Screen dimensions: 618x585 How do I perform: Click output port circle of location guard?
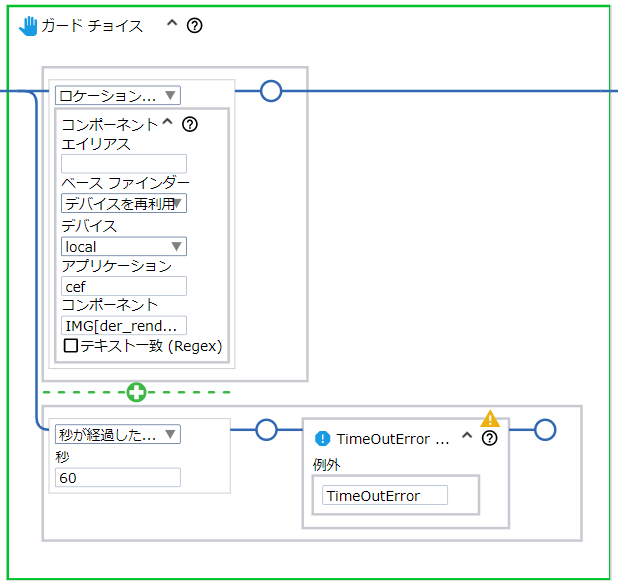tap(270, 92)
